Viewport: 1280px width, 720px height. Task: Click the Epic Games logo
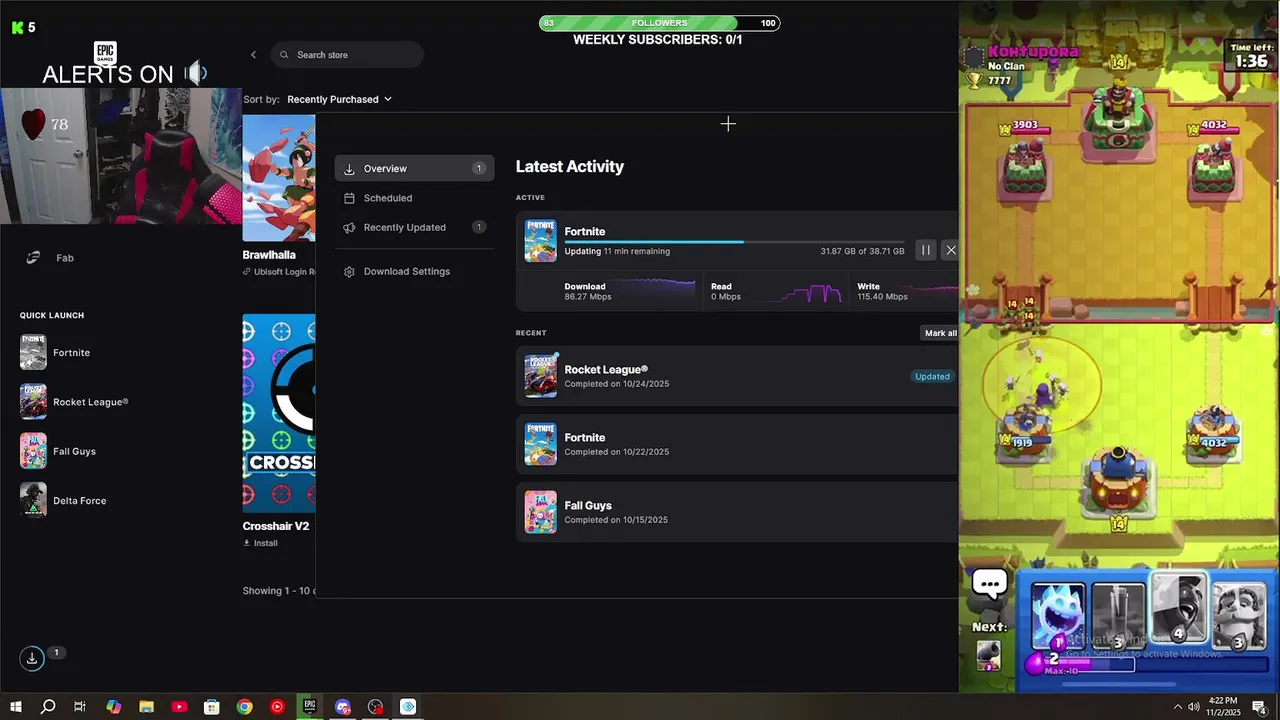click(105, 53)
